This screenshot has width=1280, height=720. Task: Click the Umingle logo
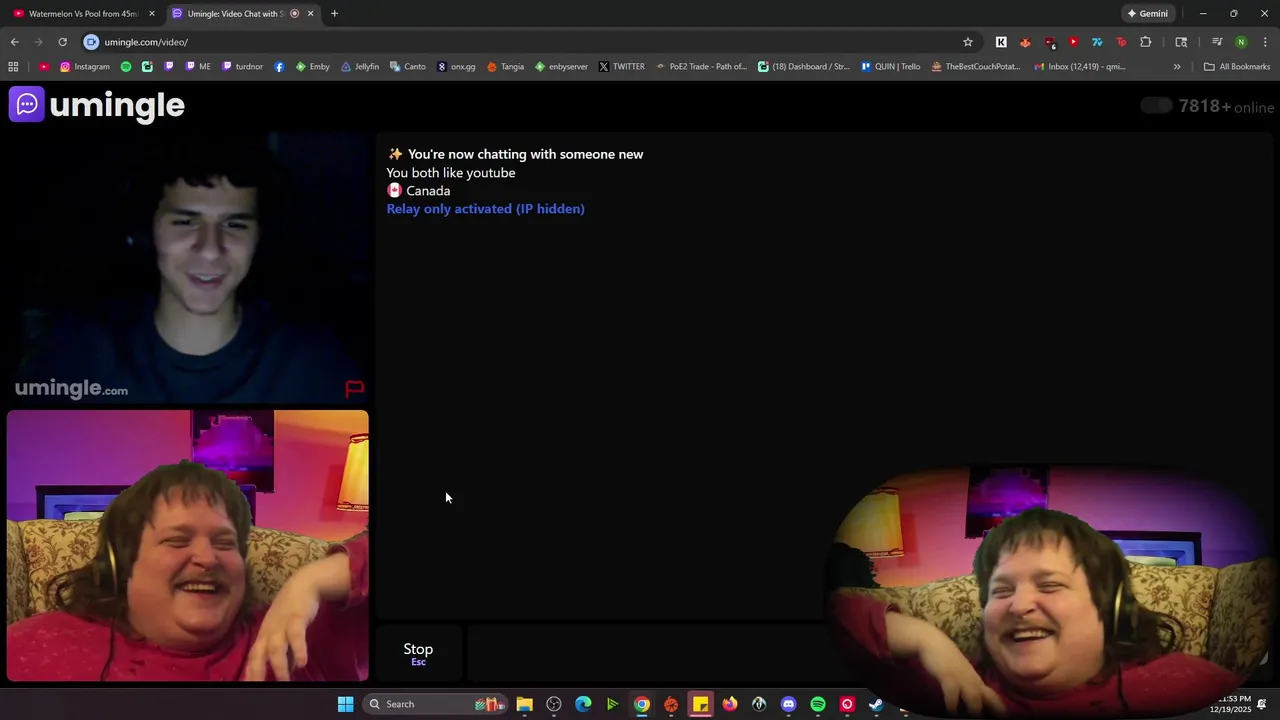[x=97, y=105]
